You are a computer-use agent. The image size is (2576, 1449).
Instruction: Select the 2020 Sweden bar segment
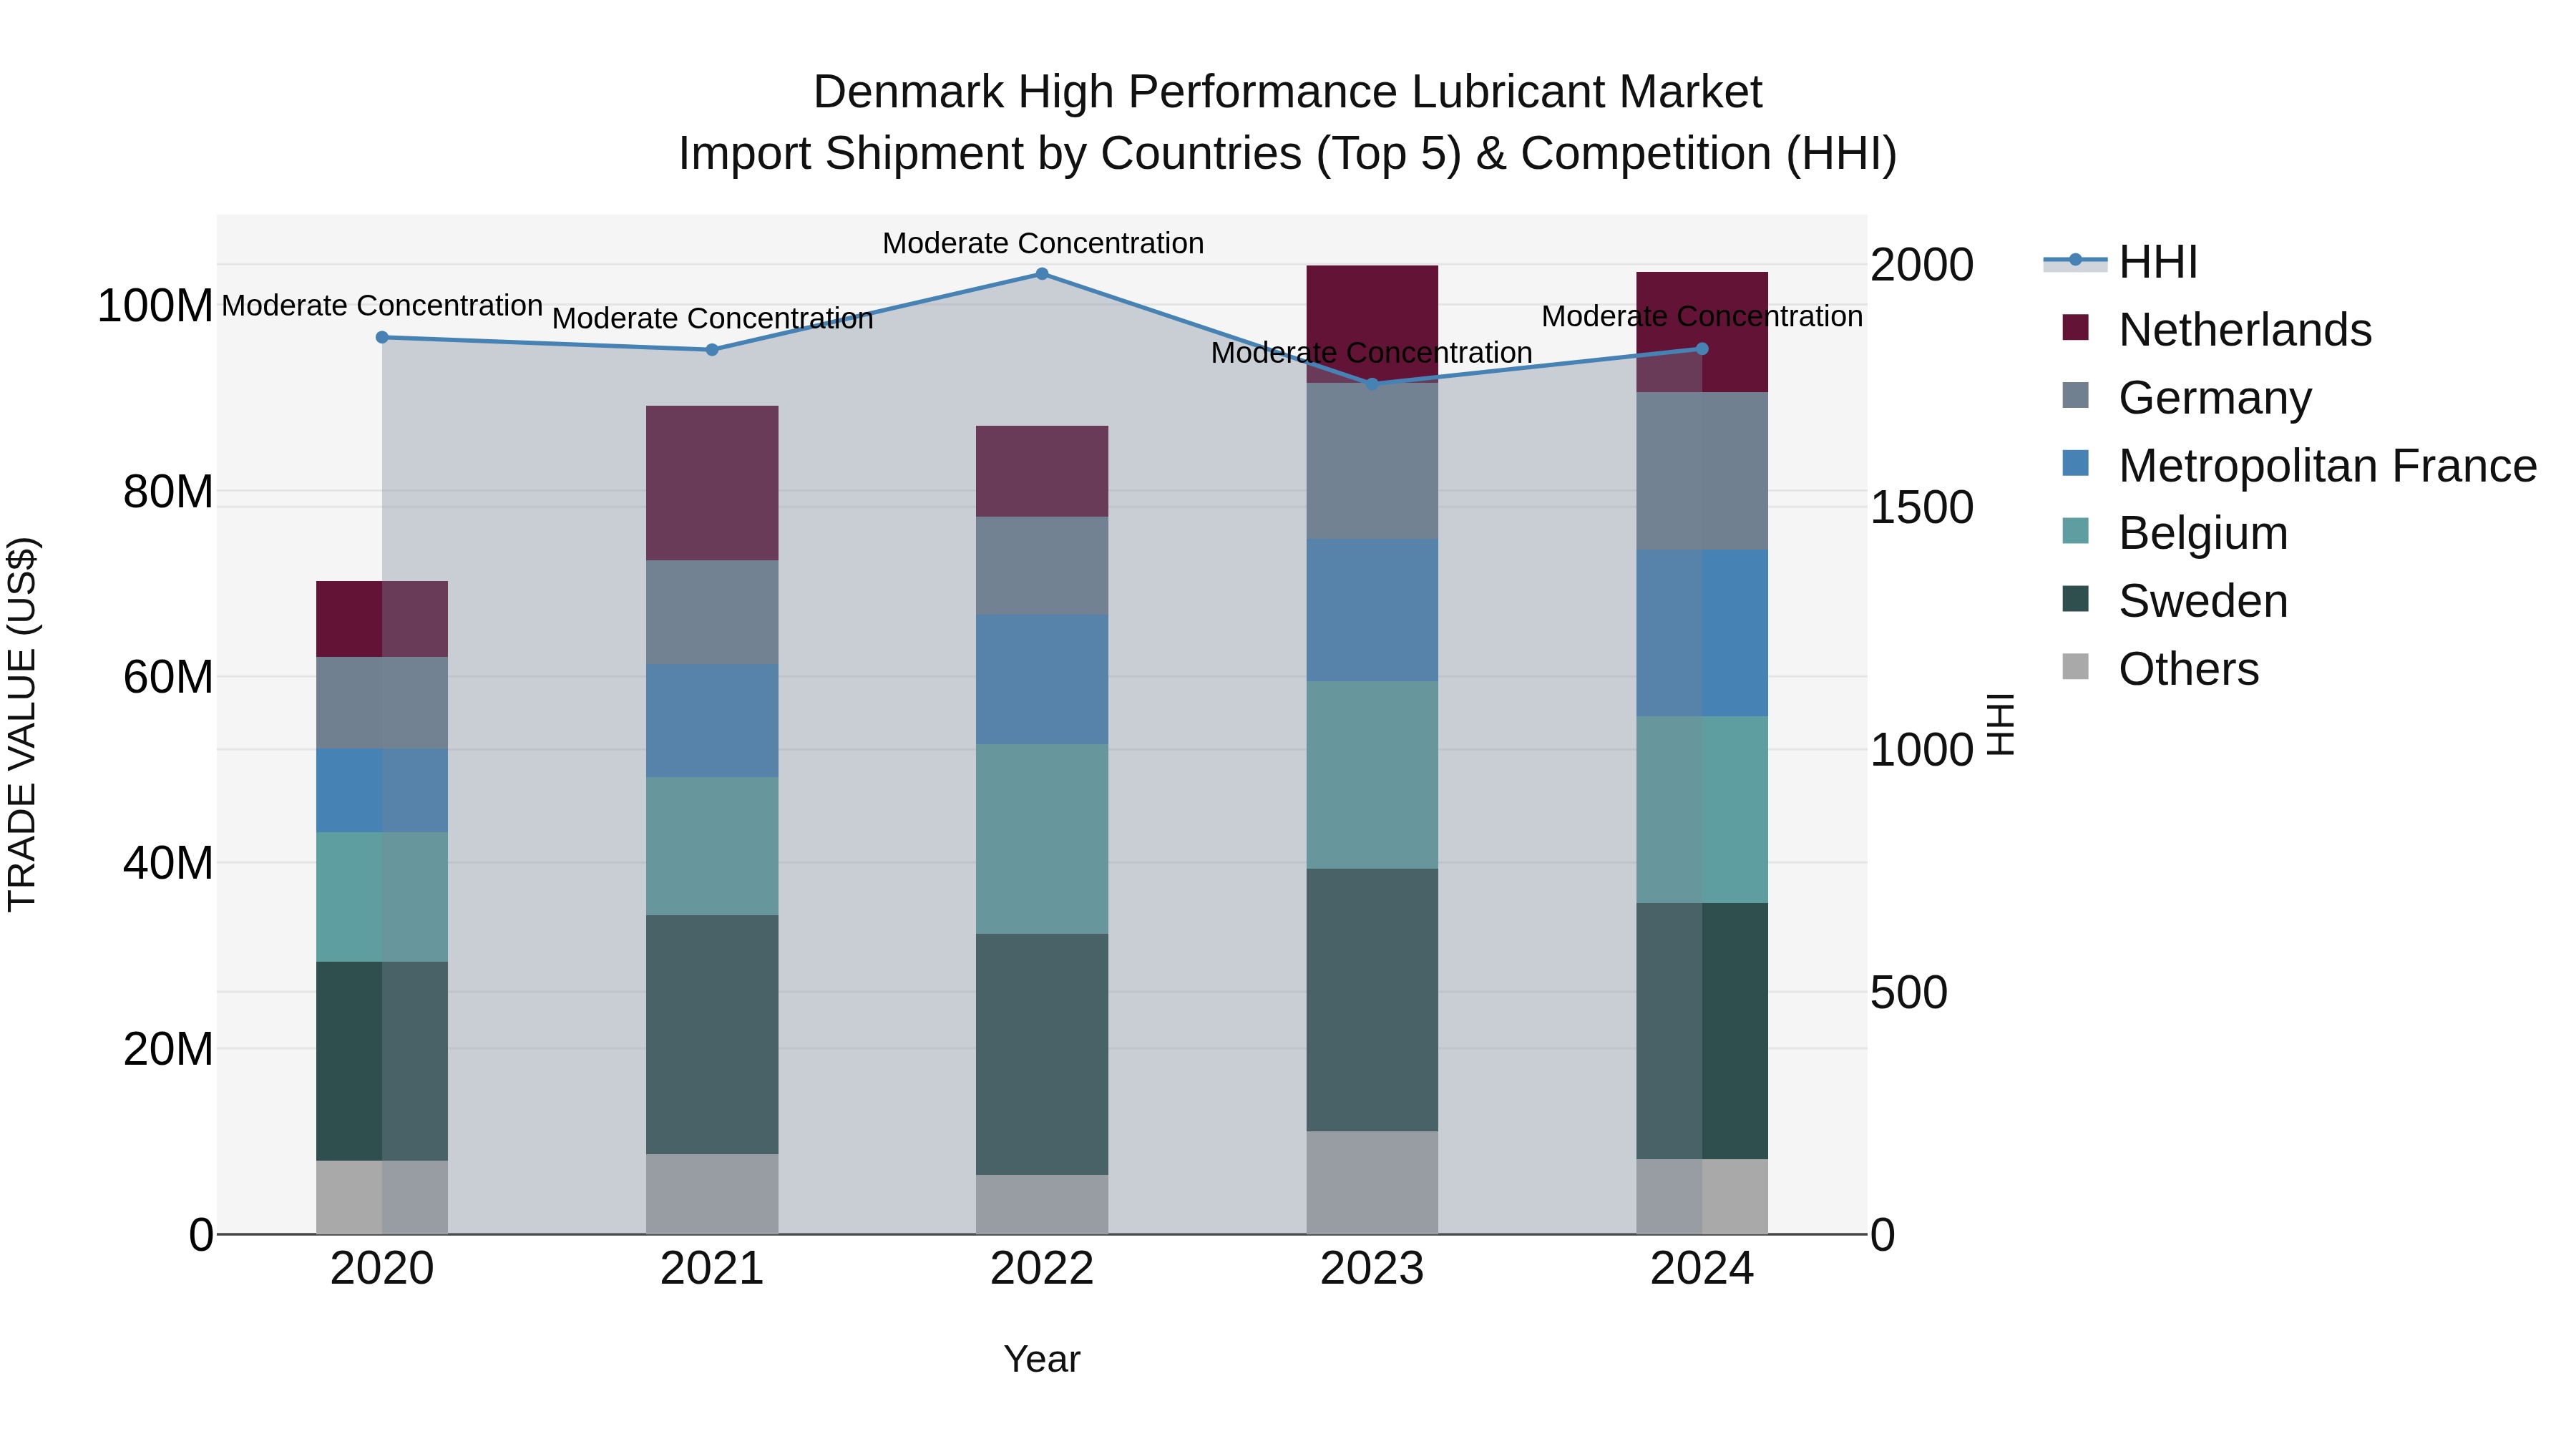pos(382,1061)
